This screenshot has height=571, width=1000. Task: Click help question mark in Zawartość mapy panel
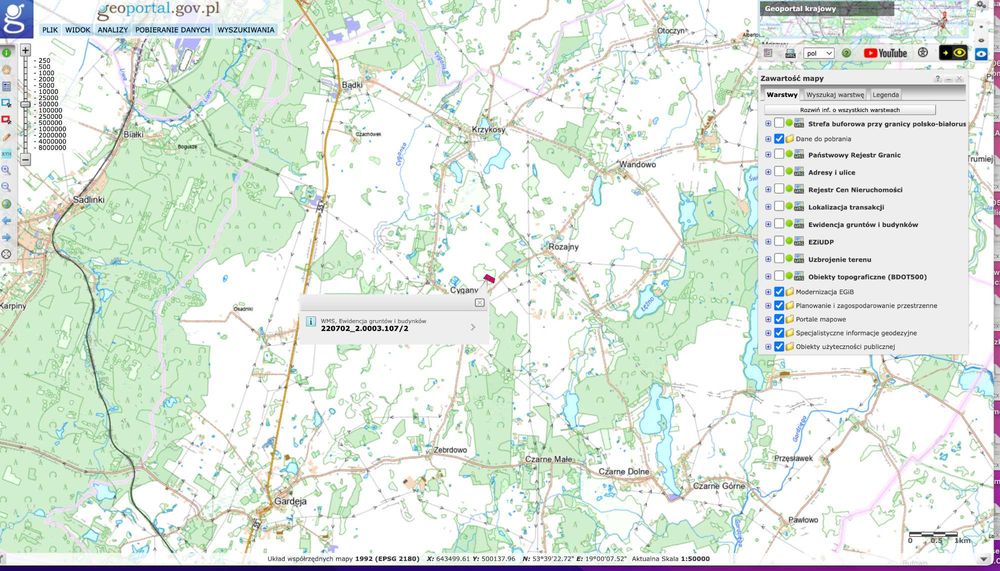938,79
